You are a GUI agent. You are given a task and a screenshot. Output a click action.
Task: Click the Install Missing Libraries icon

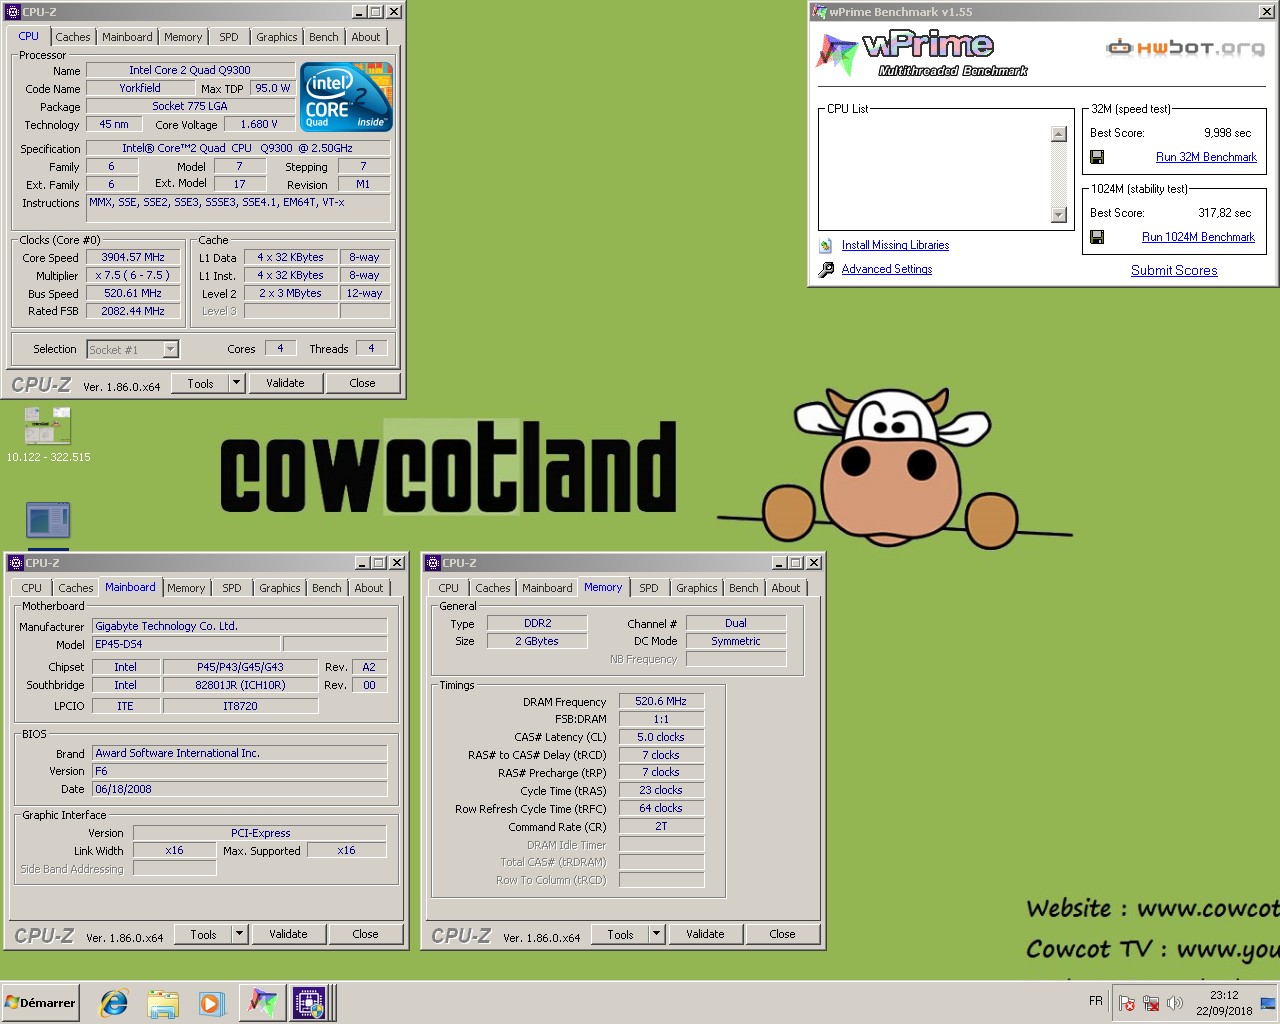(825, 246)
